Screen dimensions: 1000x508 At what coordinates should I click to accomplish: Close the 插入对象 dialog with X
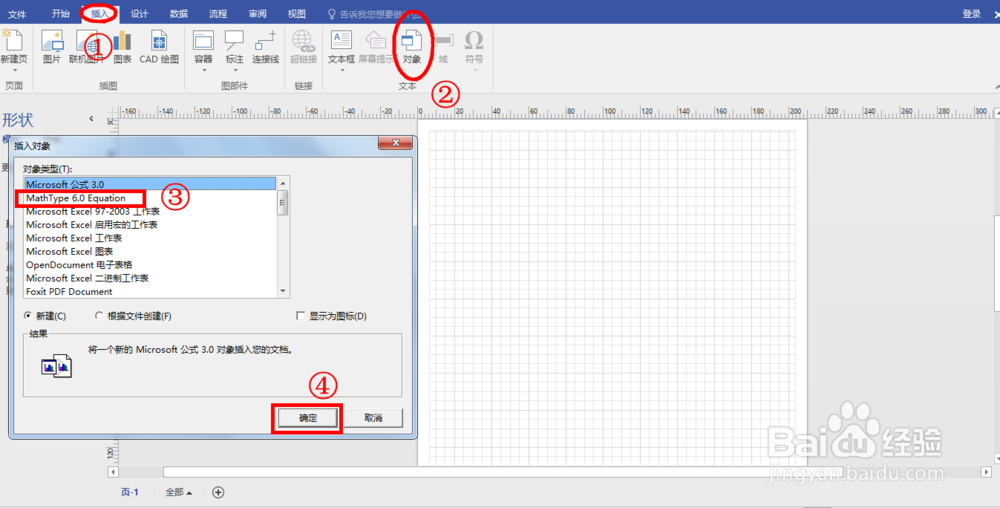pos(395,143)
